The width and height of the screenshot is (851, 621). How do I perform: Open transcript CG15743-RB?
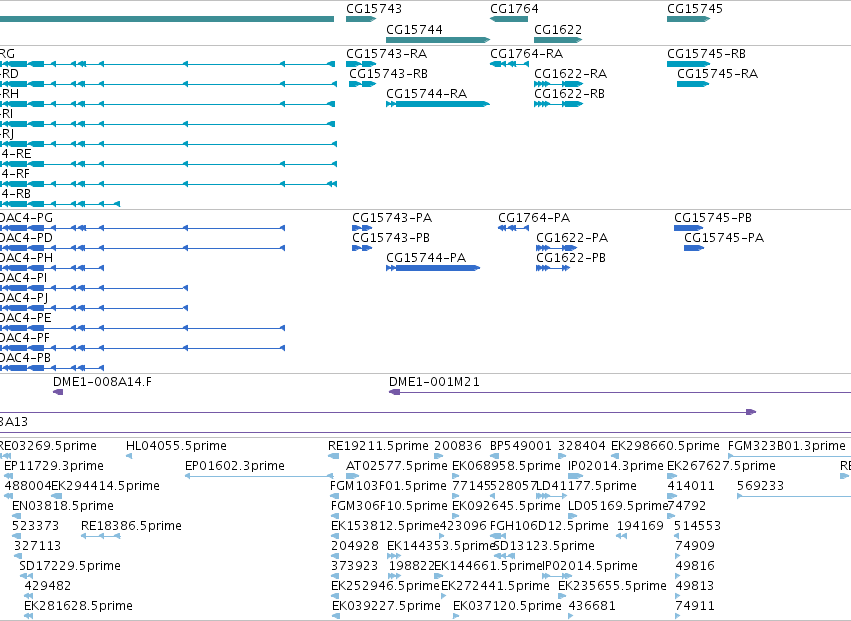click(388, 74)
